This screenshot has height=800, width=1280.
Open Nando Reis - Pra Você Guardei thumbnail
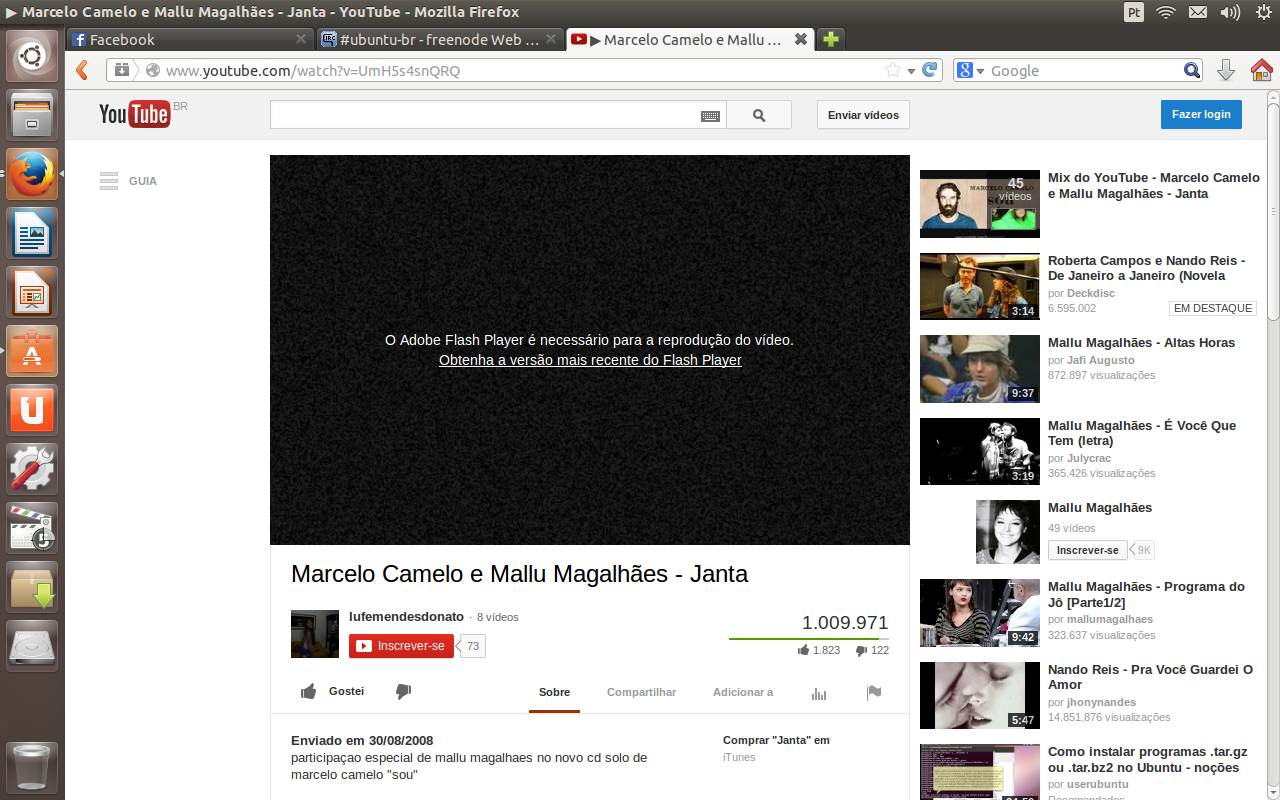coord(980,695)
